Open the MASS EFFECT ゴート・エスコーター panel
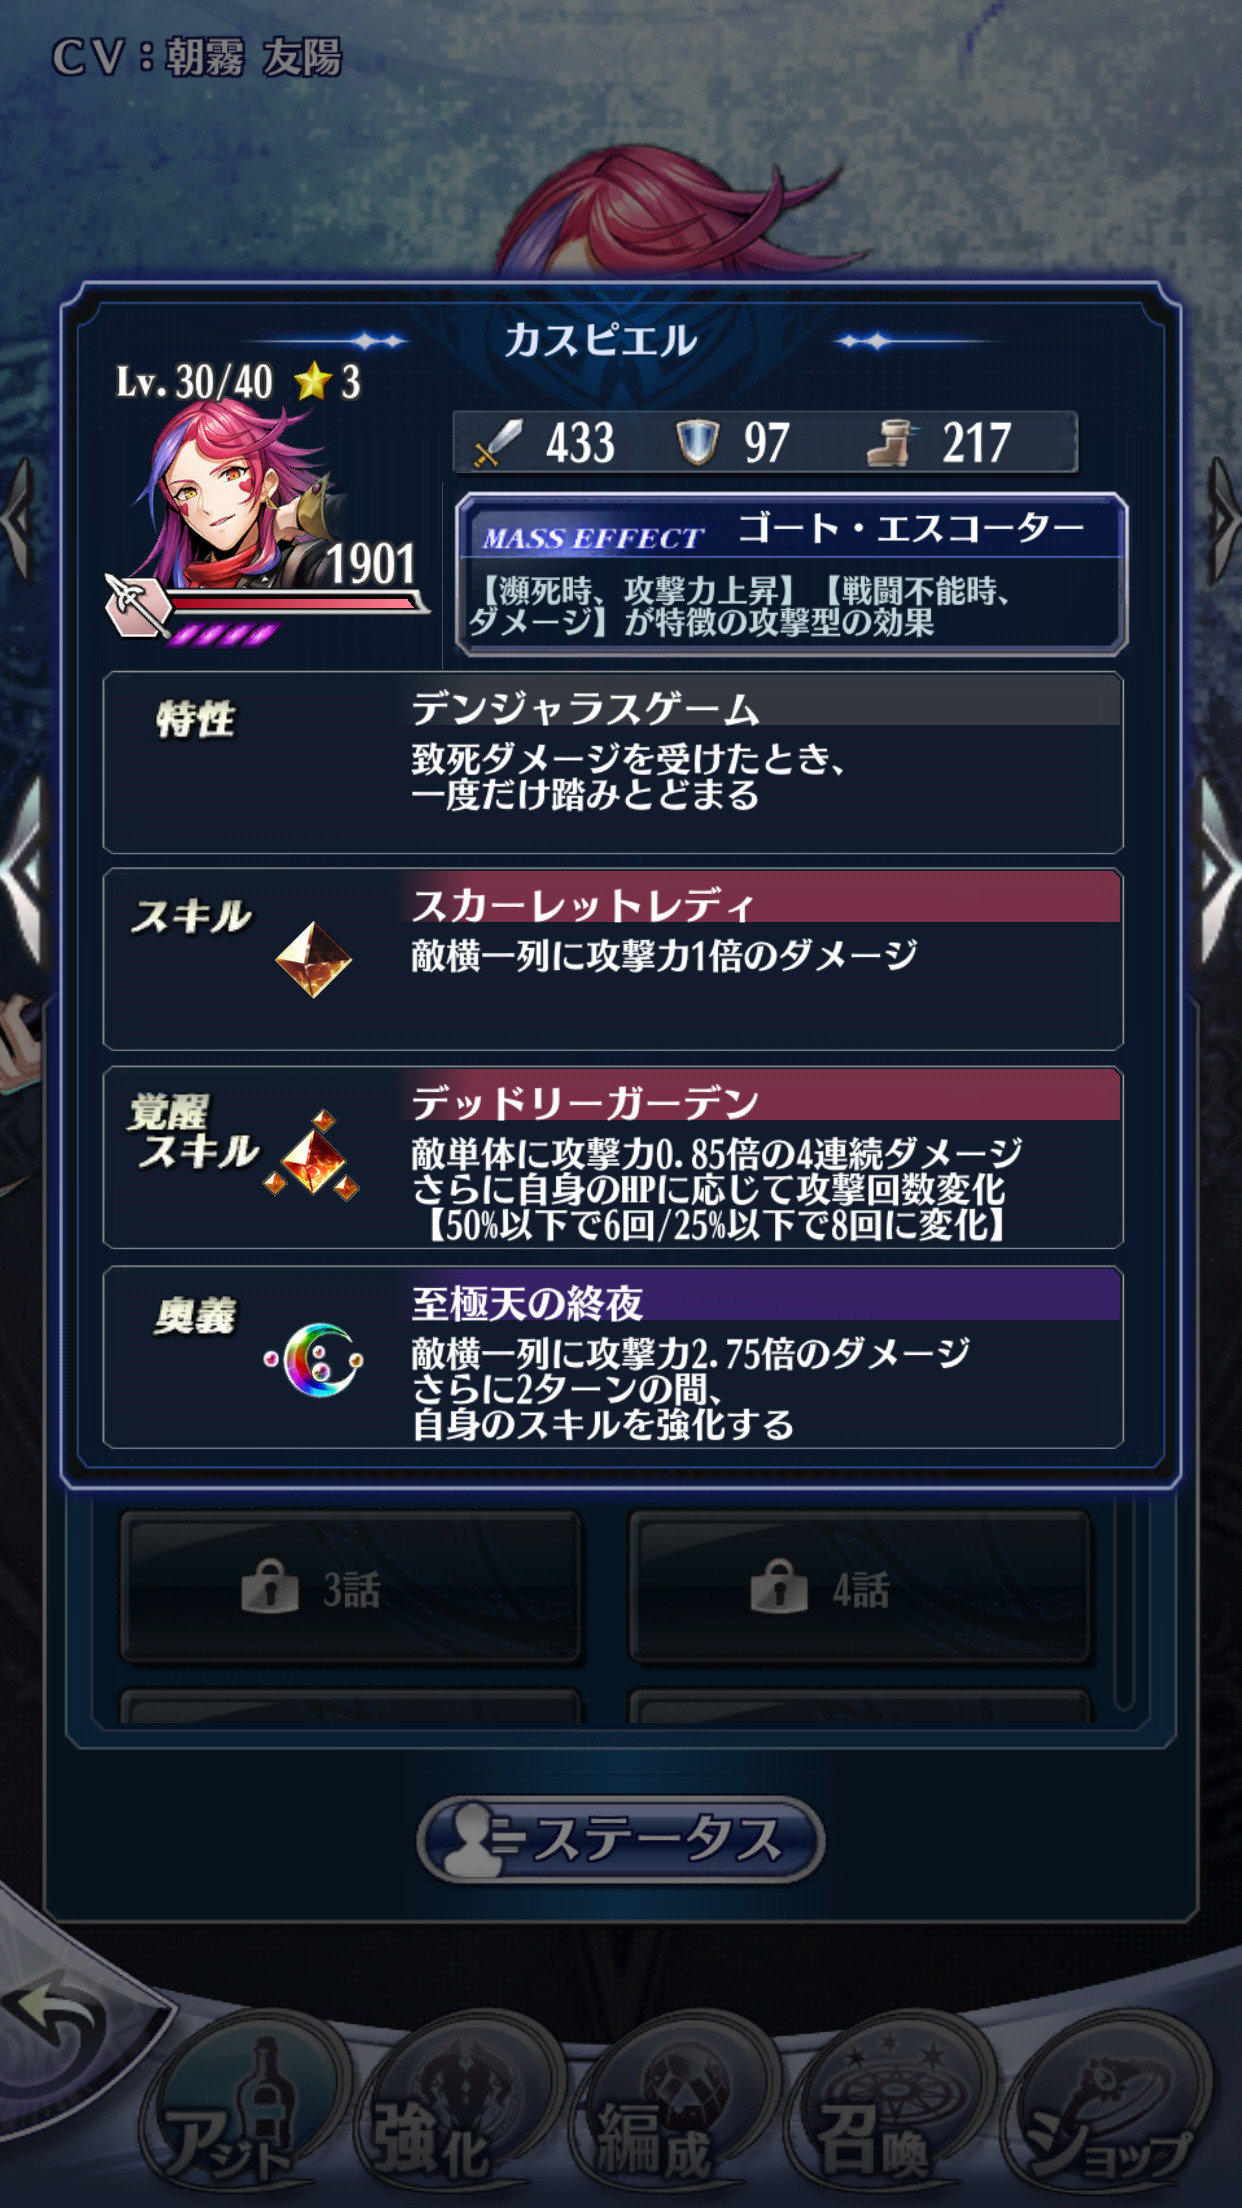1242x2208 pixels. [792, 574]
